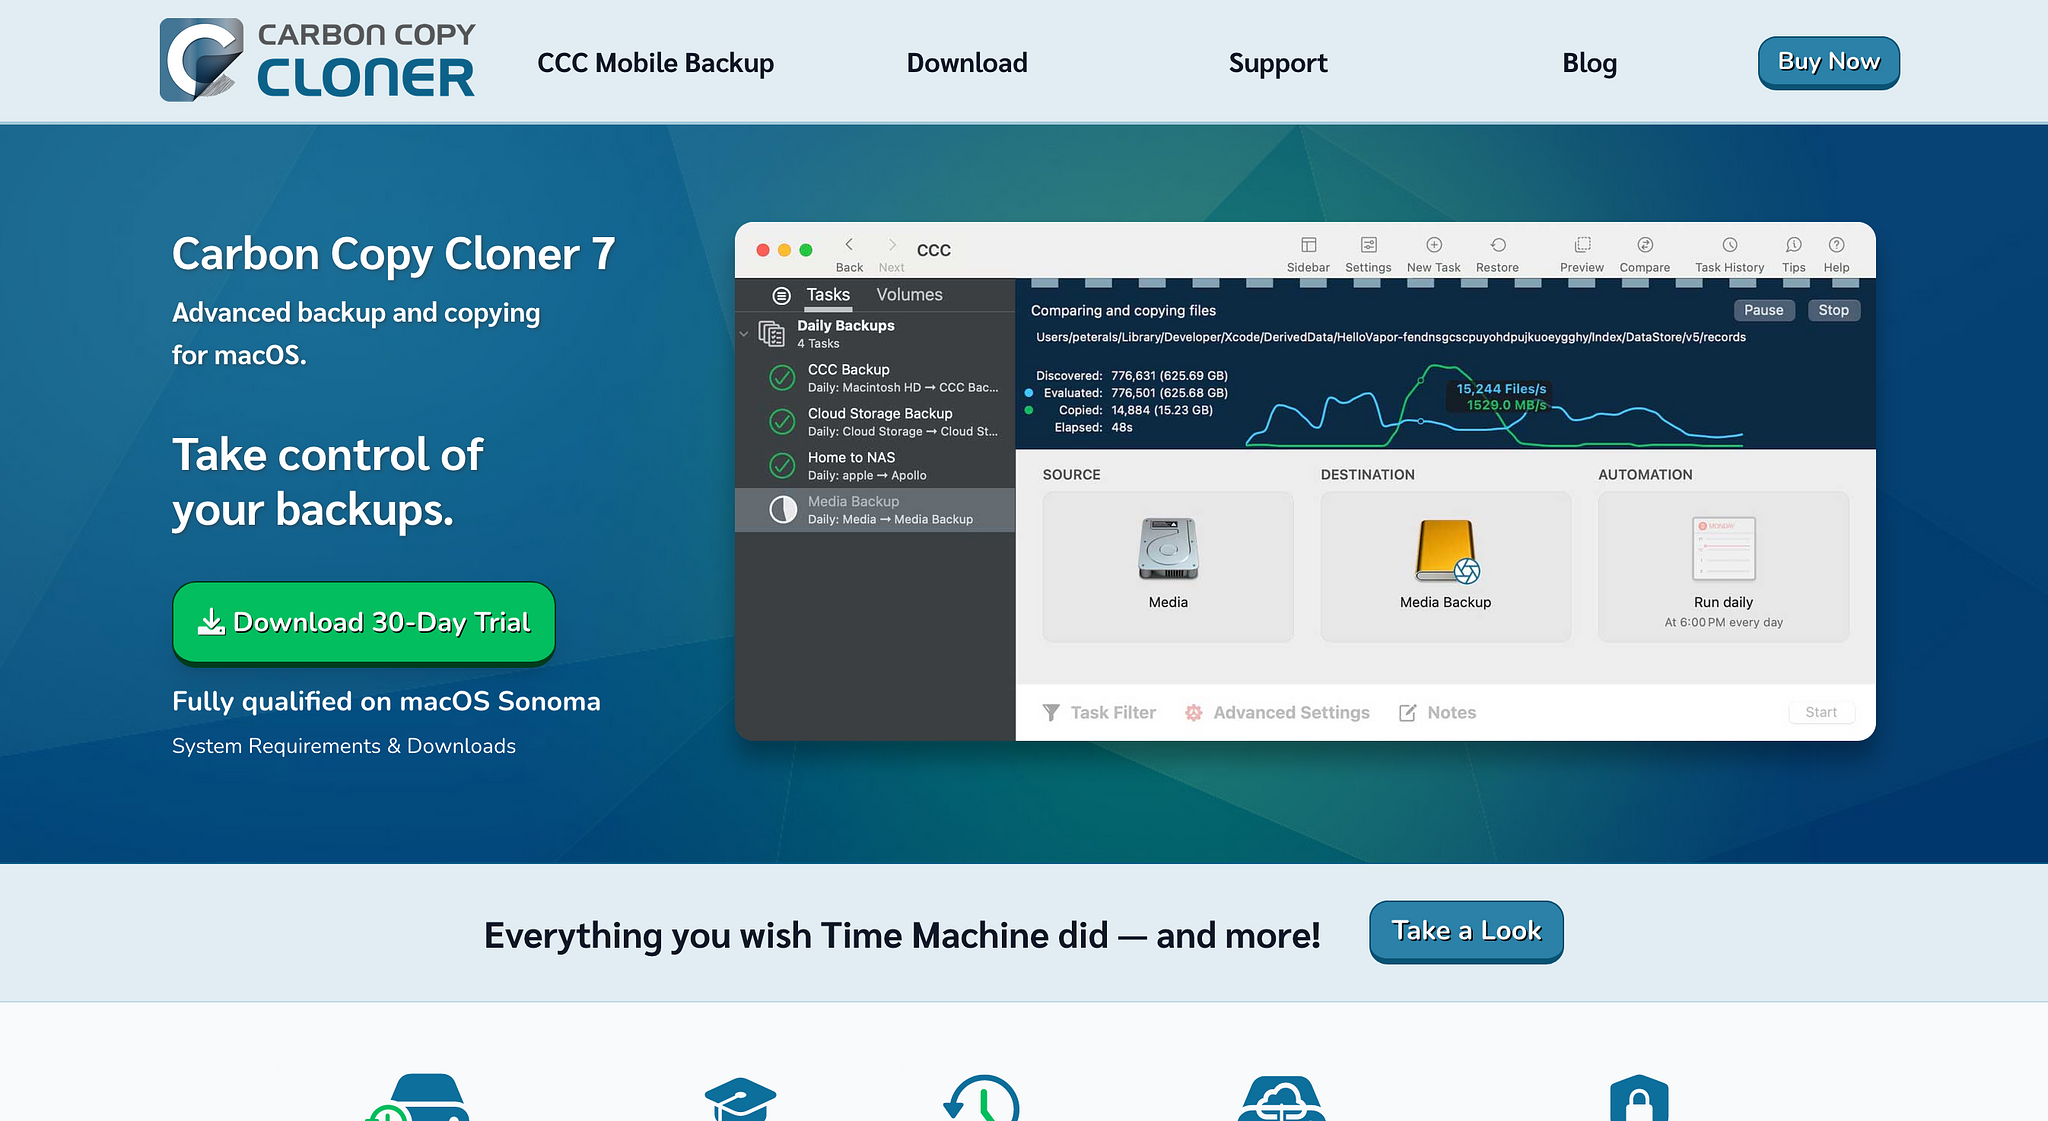Image resolution: width=2048 pixels, height=1121 pixels.
Task: Switch to the Volumes tab
Action: coord(908,294)
